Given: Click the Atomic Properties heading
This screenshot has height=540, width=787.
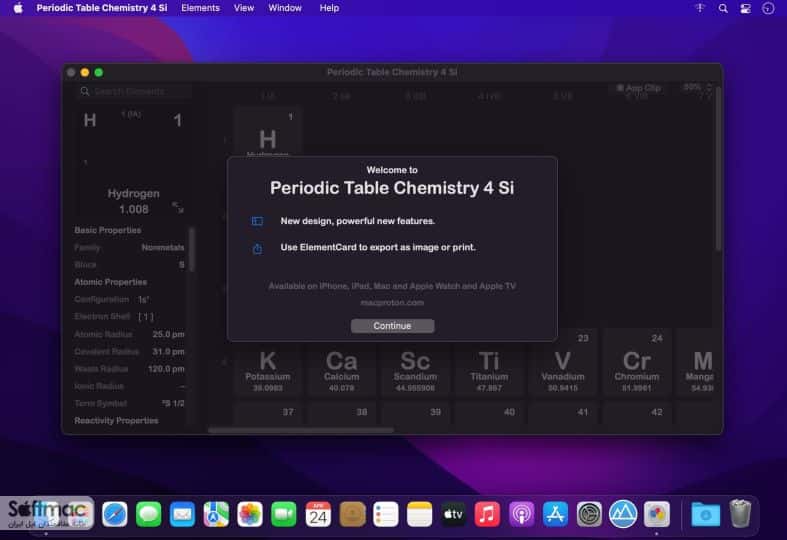Looking at the screenshot, I should click(x=110, y=282).
